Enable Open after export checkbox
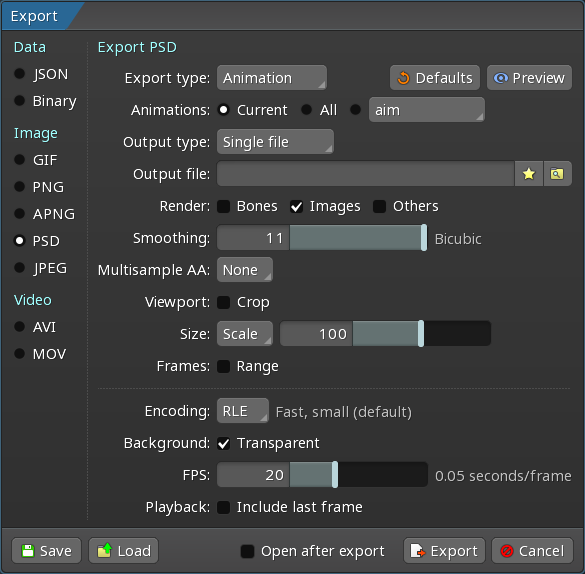This screenshot has width=585, height=574. 247,551
